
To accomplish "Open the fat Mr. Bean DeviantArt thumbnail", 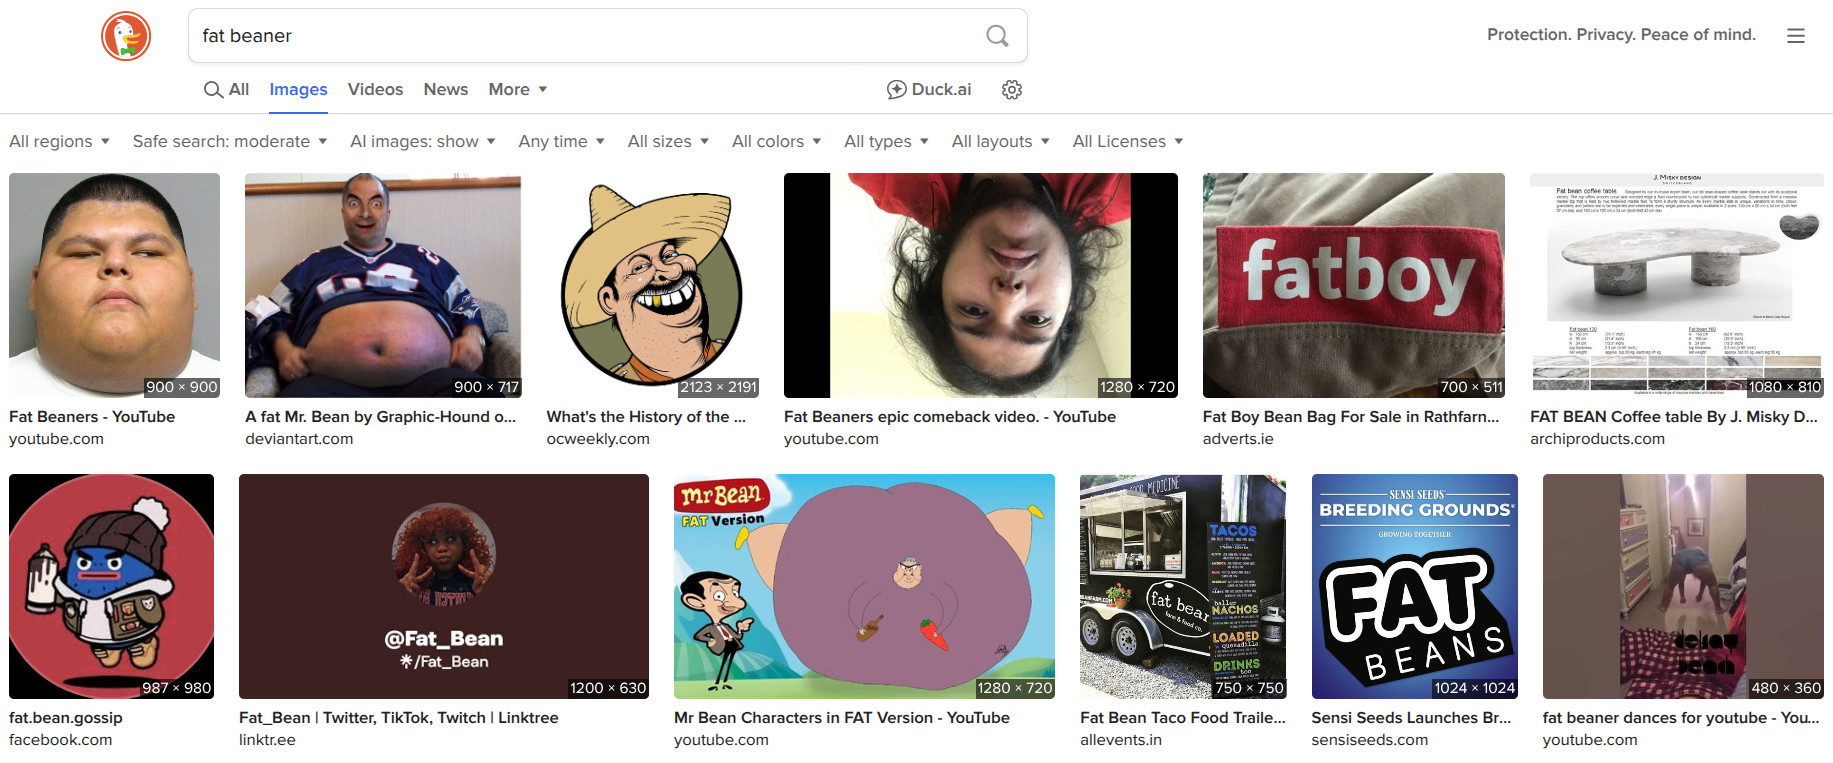I will [x=383, y=285].
